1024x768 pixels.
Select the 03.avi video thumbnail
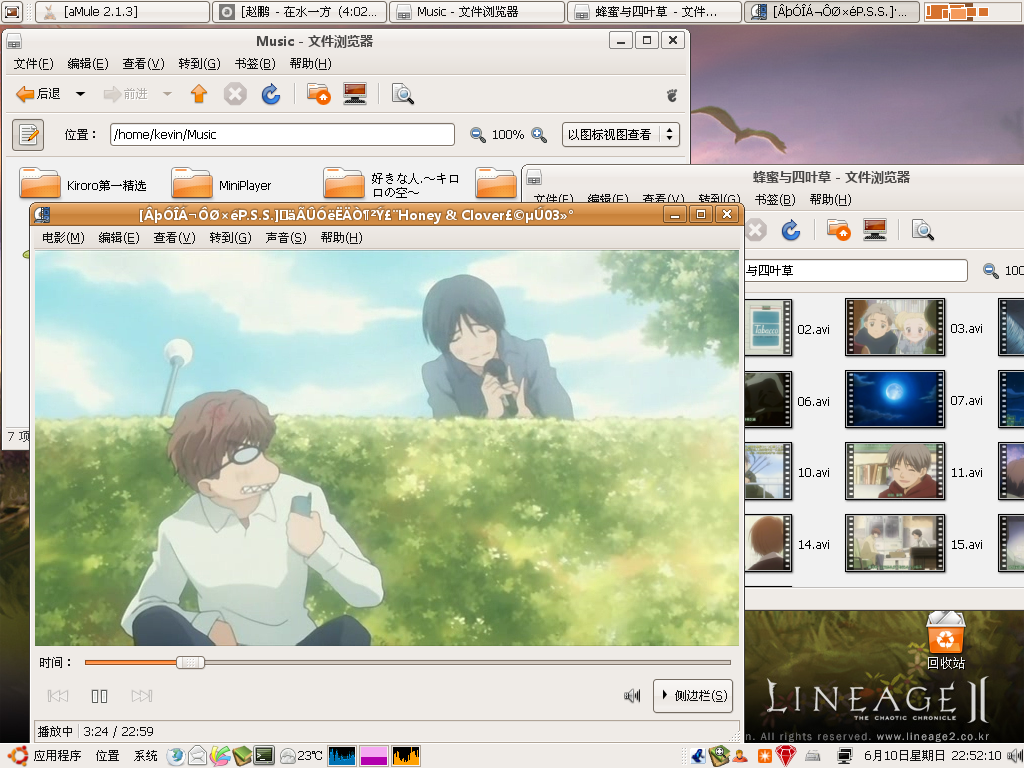click(895, 327)
